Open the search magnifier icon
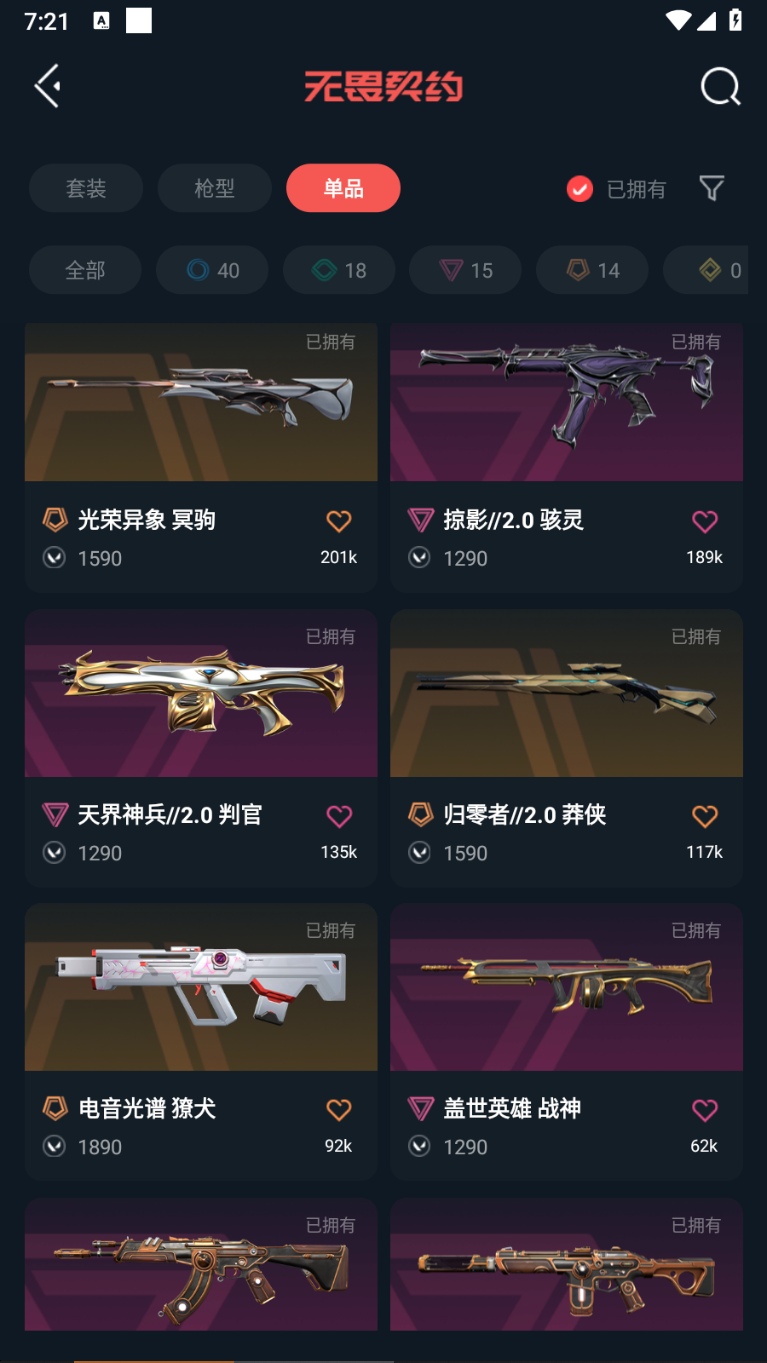The image size is (767, 1363). 720,87
